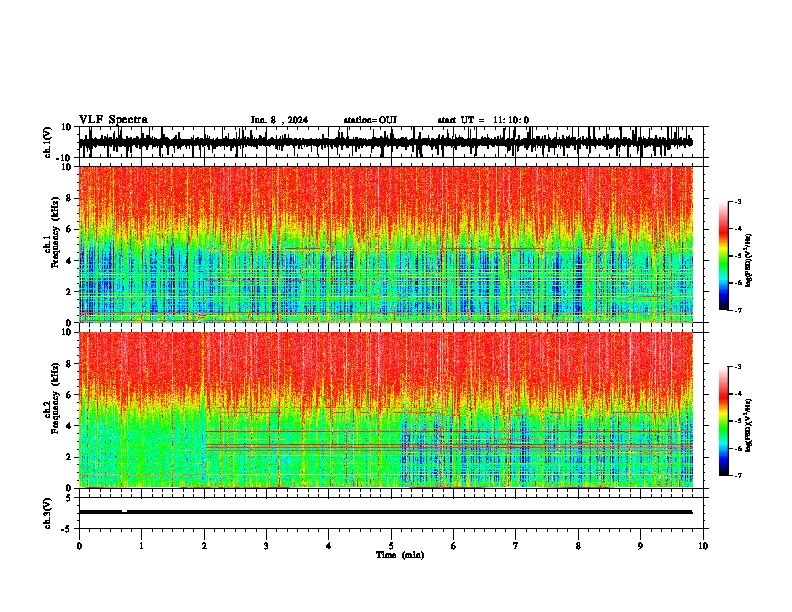
Task: Click time axis tick label "2"
Action: 204,545
